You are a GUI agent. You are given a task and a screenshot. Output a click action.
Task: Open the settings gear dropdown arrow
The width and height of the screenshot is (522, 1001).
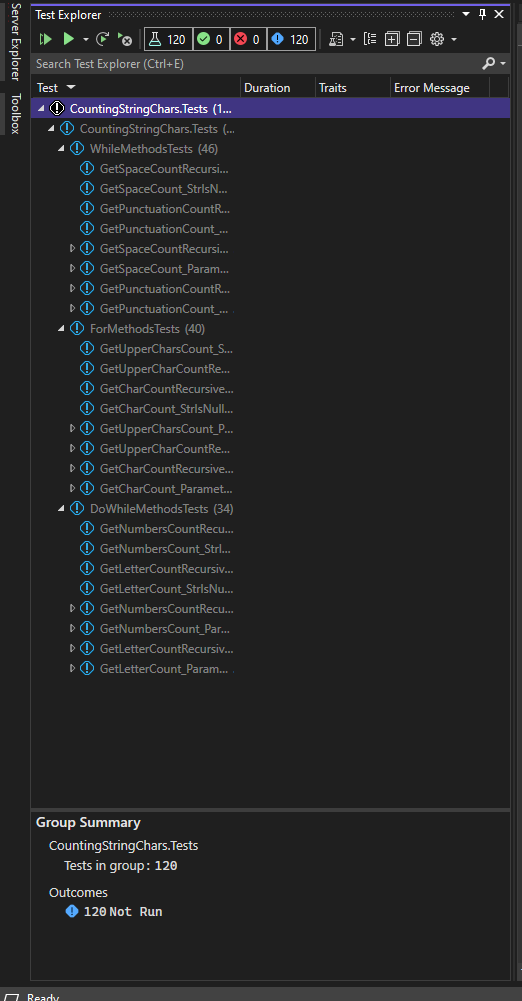point(454,40)
